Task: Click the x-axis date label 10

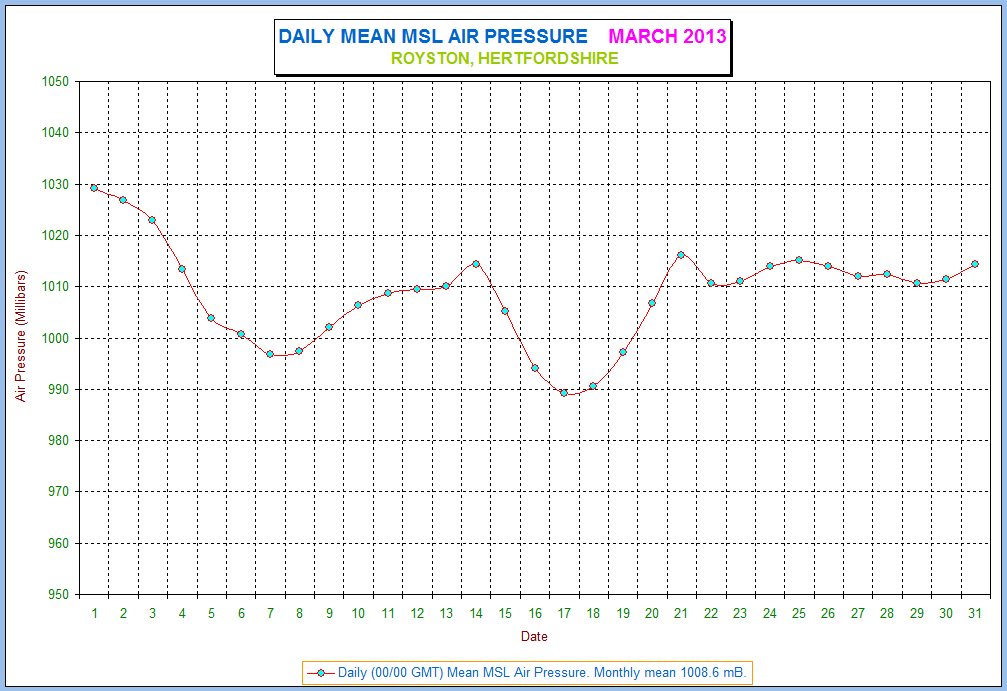Action: pyautogui.click(x=358, y=613)
